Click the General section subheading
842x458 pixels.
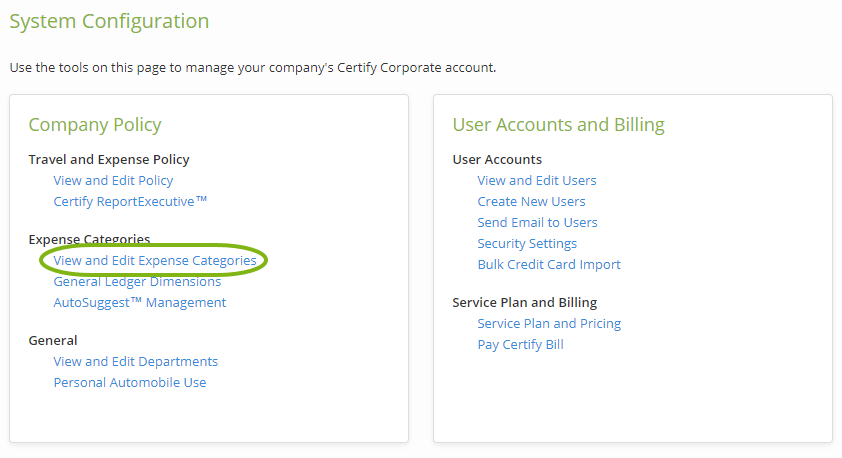[x=53, y=341]
